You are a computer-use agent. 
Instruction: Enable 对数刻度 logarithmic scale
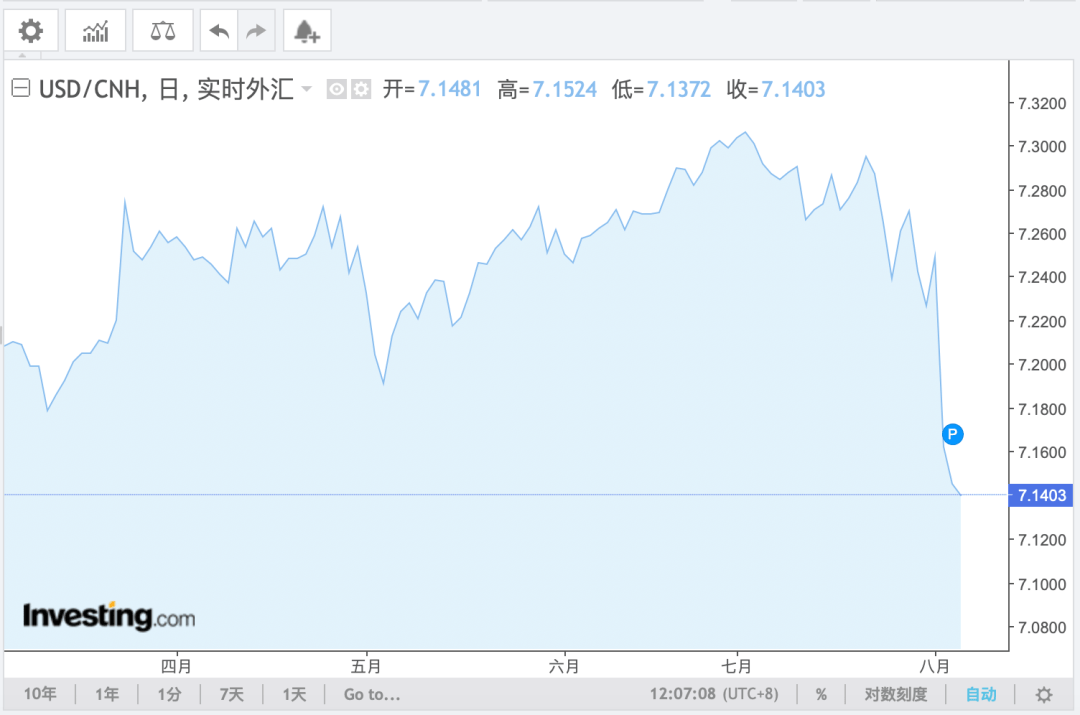[x=896, y=695]
